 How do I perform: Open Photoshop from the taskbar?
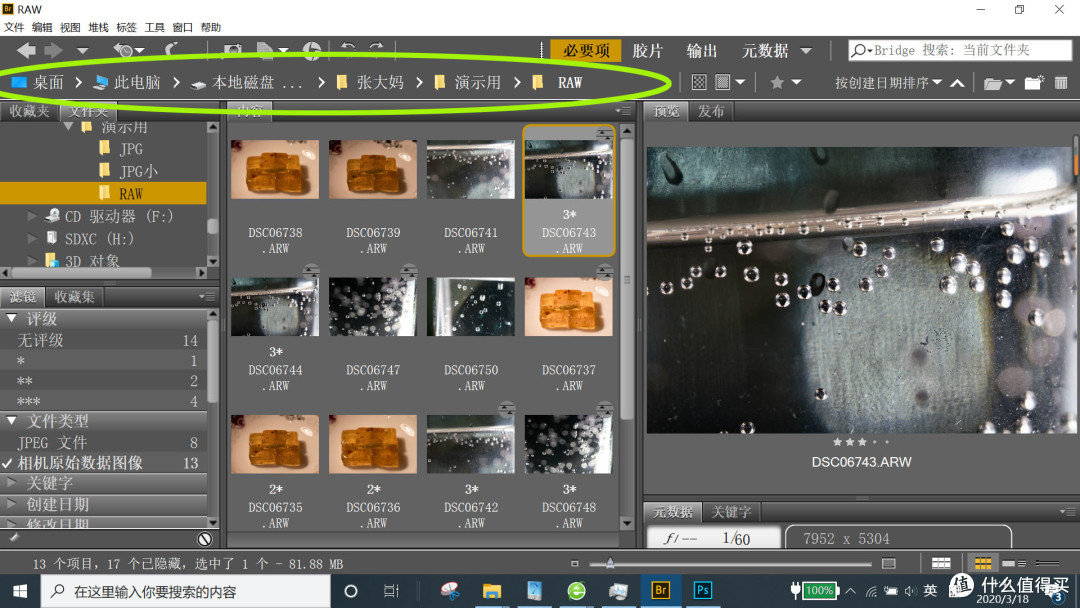tap(702, 590)
